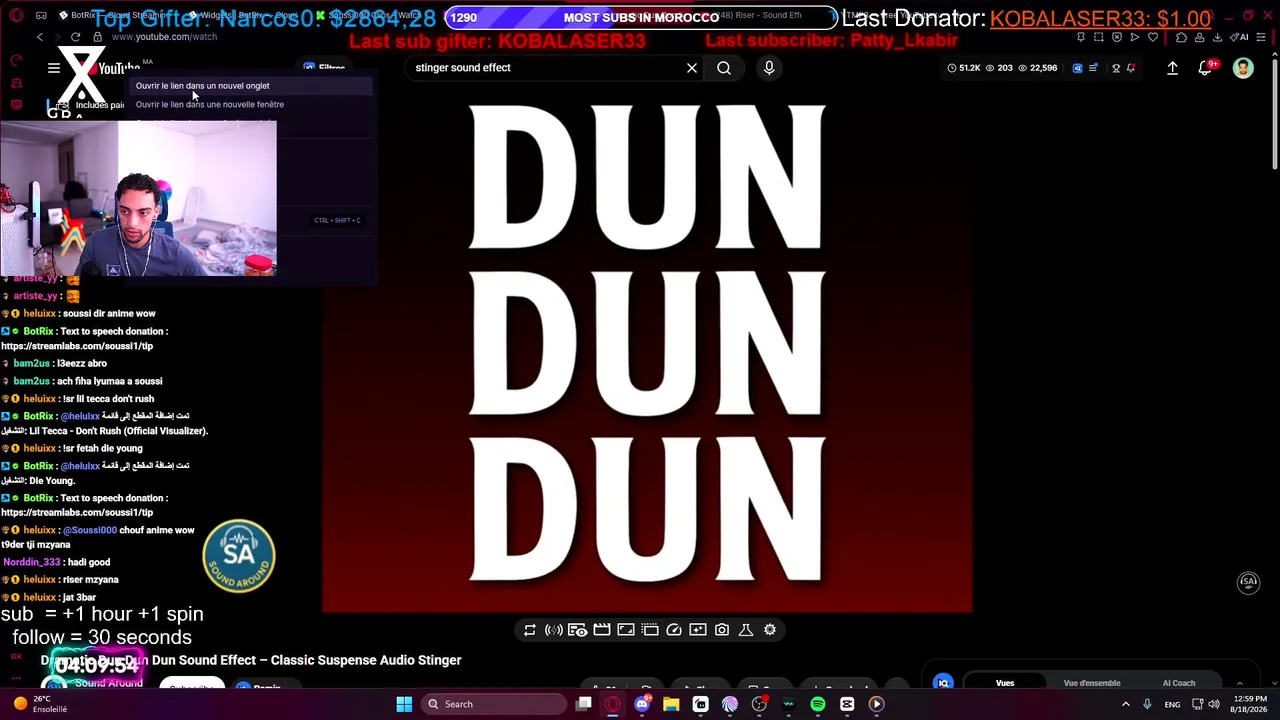Open Spotify from the taskbar
Screen dimensions: 1280x720
click(x=818, y=704)
